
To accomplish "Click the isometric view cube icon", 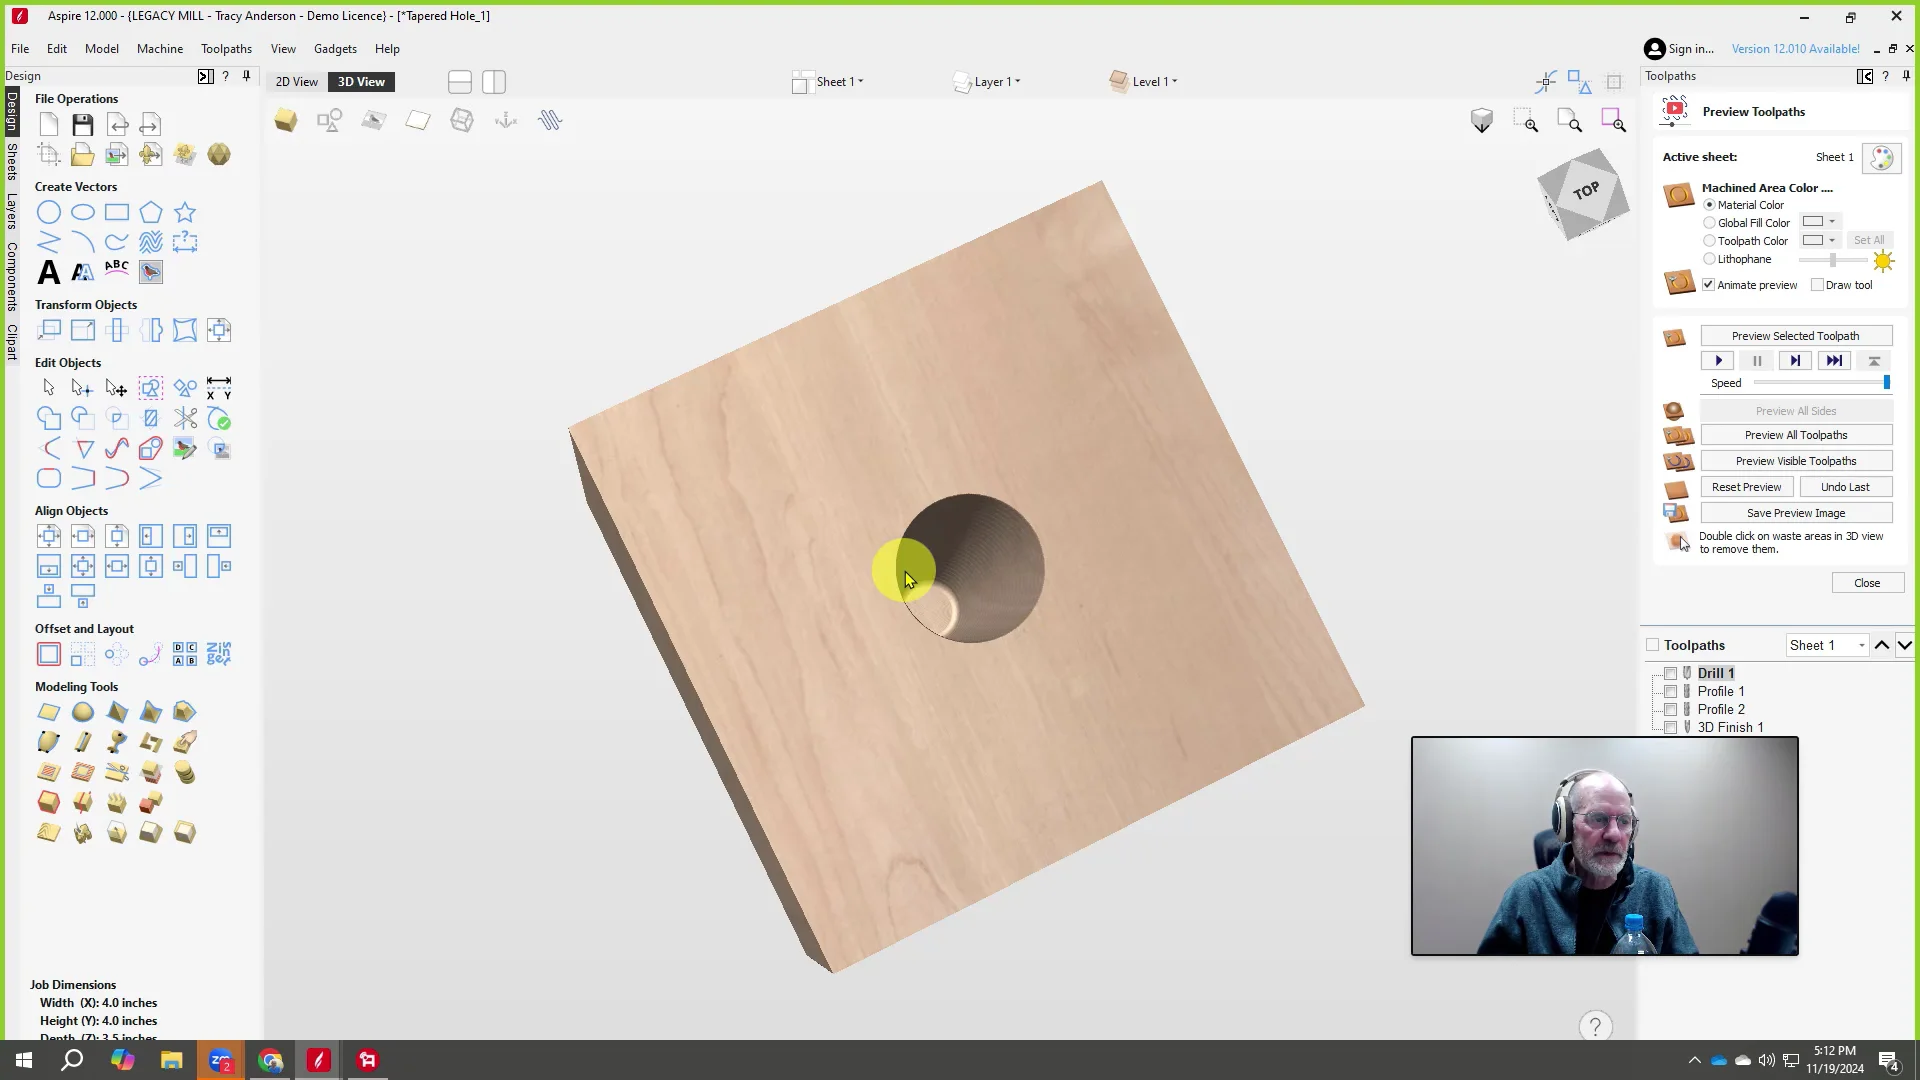I will point(1481,121).
